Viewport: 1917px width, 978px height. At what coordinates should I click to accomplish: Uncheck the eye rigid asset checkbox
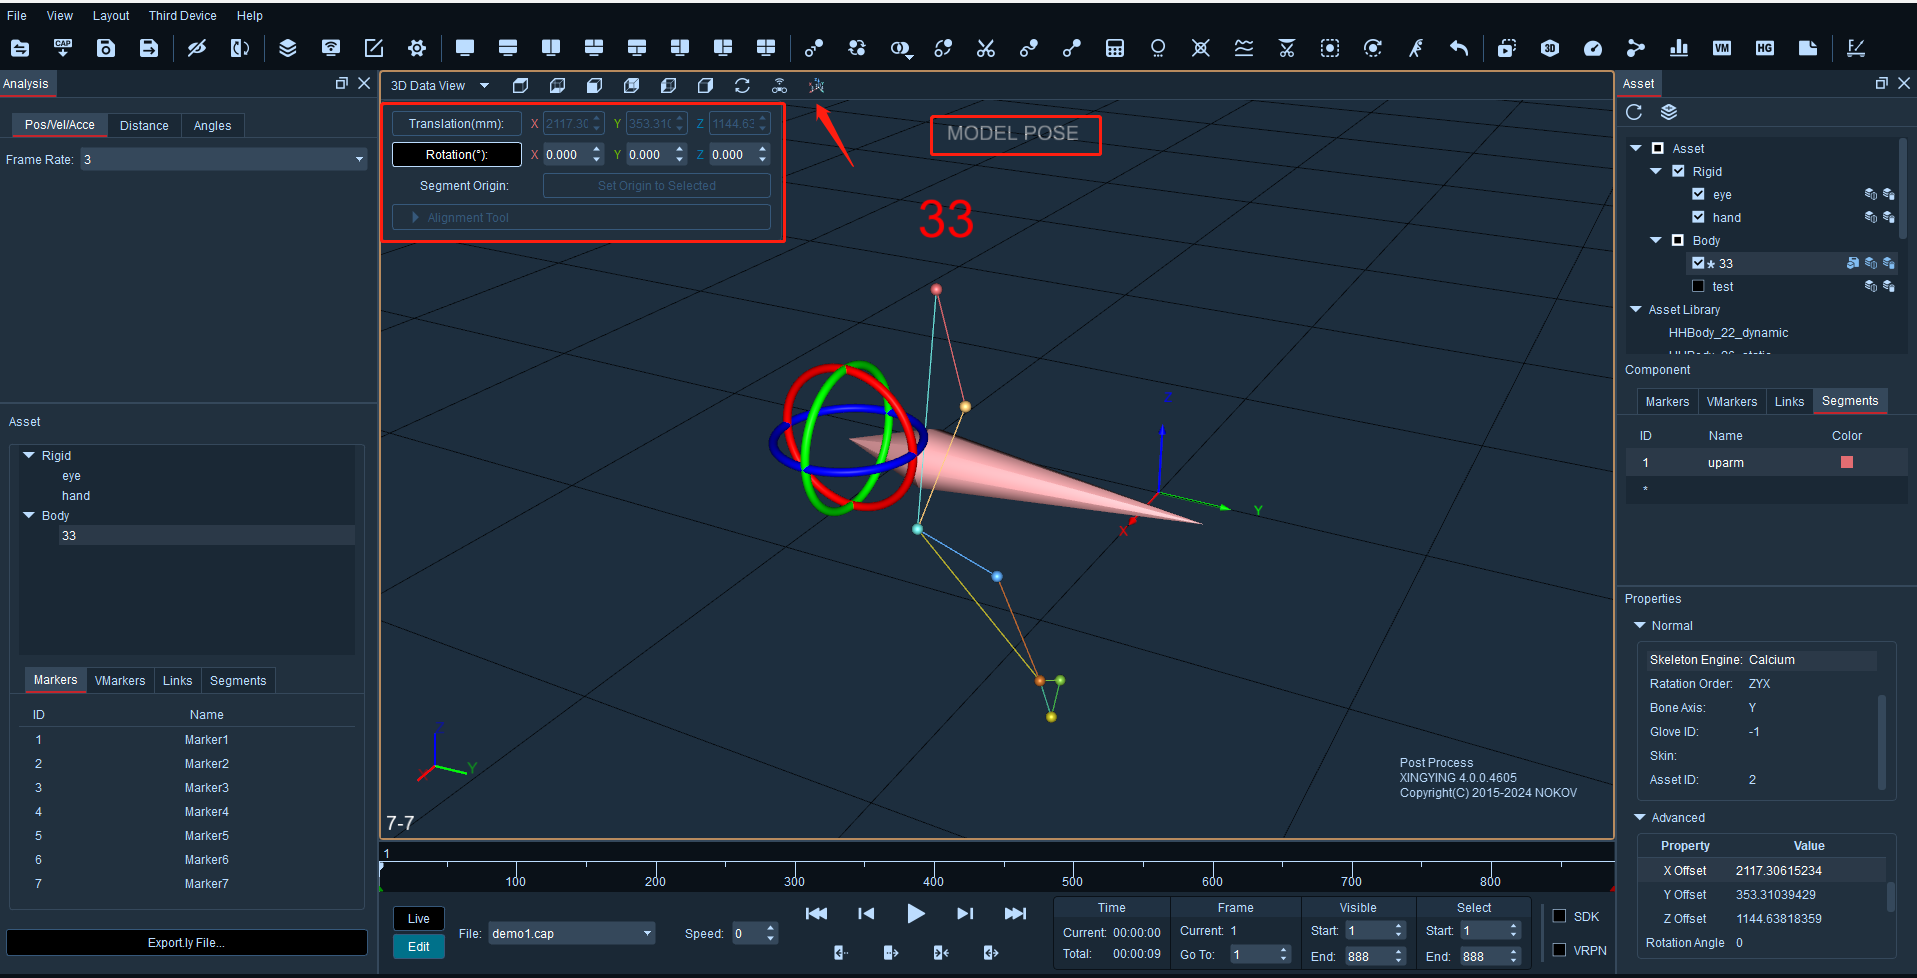point(1698,194)
